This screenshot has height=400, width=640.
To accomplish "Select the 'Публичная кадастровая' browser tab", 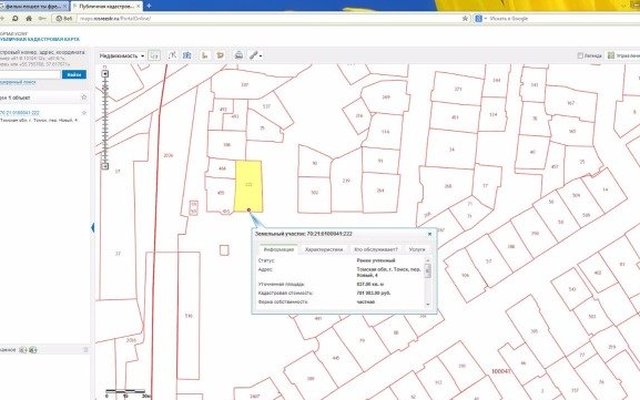I will [105, 7].
